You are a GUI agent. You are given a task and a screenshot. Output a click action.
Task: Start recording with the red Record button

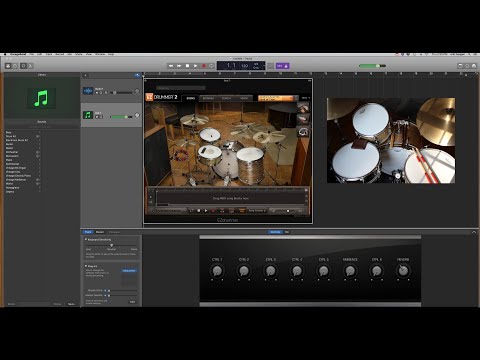coord(204,66)
